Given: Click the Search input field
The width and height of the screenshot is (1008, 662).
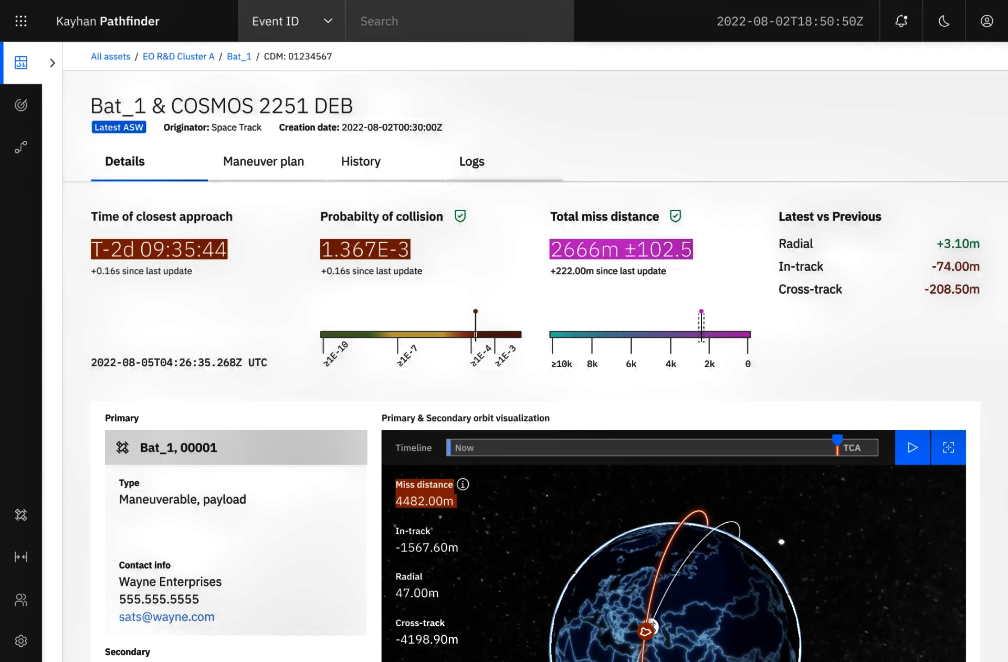Looking at the screenshot, I should pos(460,21).
